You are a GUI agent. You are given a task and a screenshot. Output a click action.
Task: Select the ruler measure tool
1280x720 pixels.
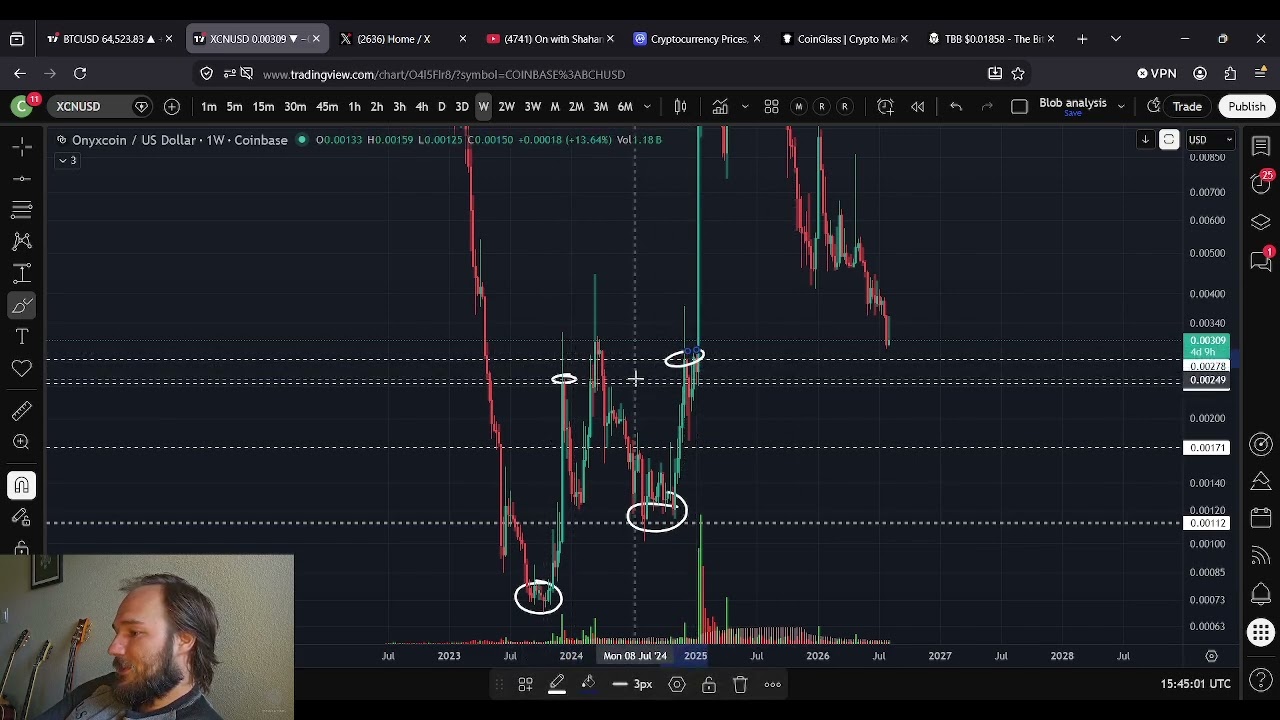[21, 411]
